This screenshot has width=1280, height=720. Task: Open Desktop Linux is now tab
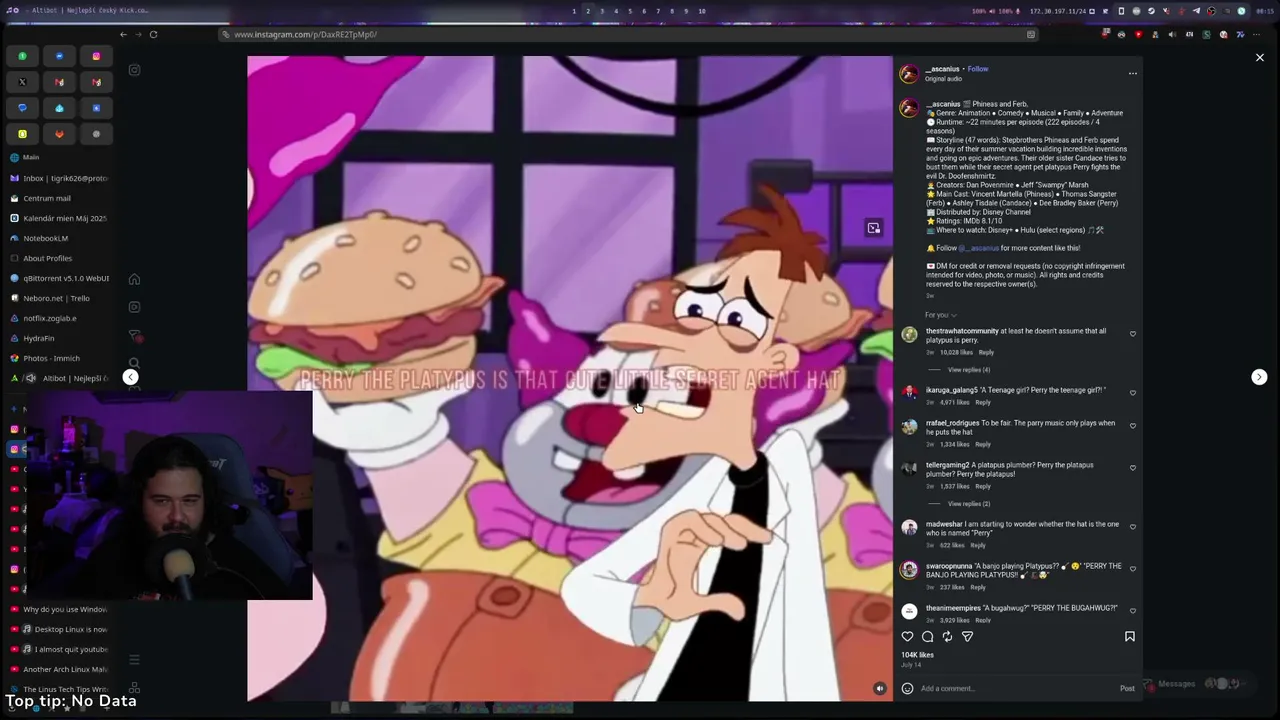58,629
